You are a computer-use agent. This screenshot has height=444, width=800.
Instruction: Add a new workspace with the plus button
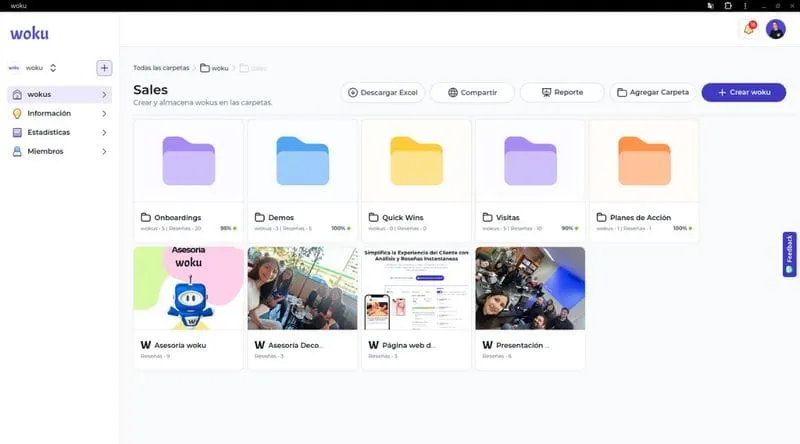pyautogui.click(x=104, y=68)
